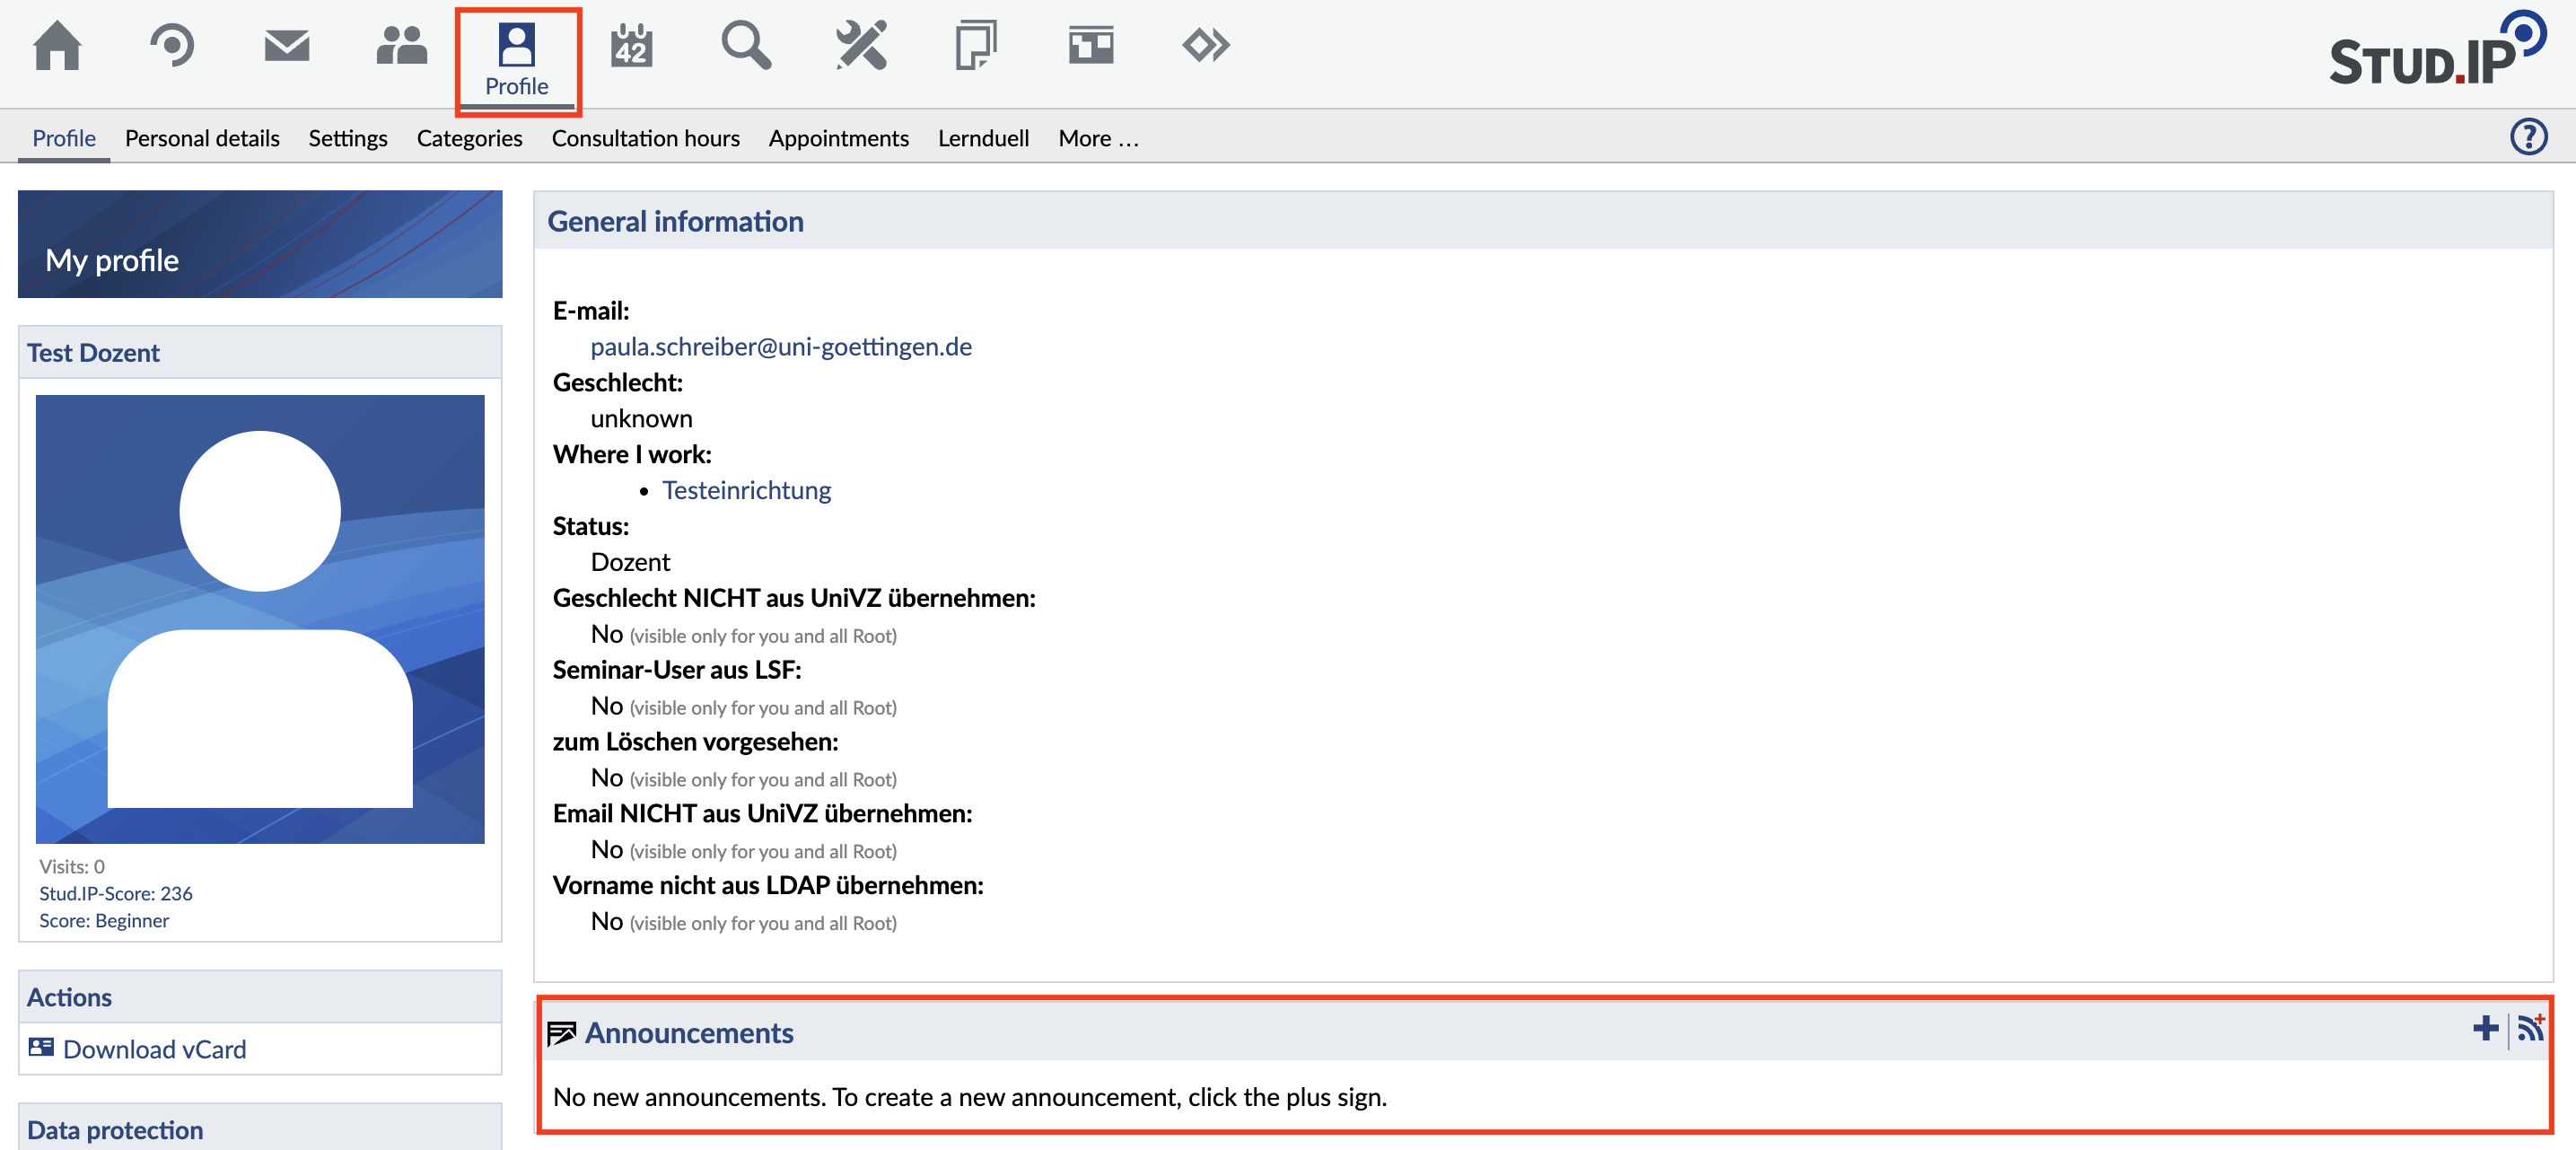
Task: Open the Files documents icon
Action: point(975,46)
